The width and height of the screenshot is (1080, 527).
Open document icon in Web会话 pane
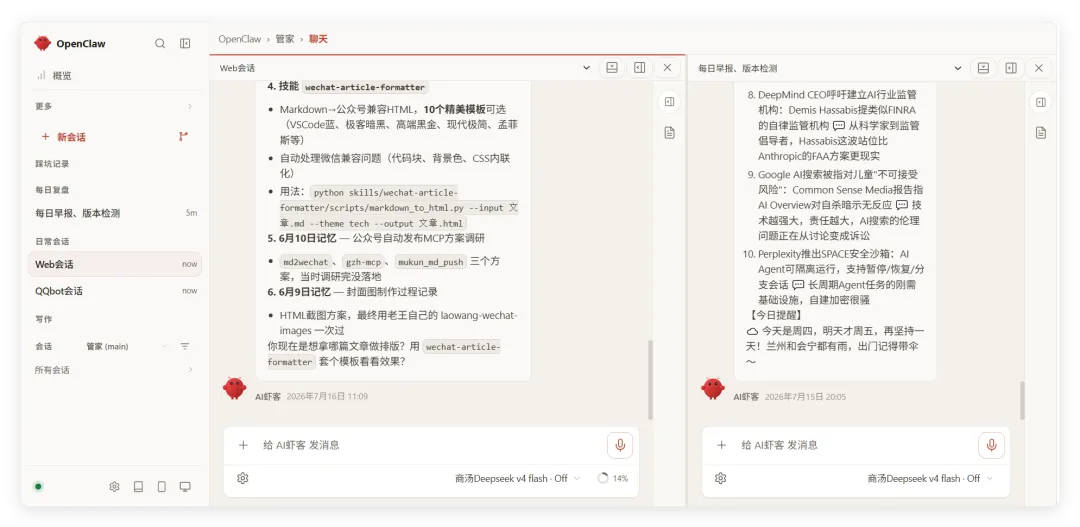coord(669,132)
